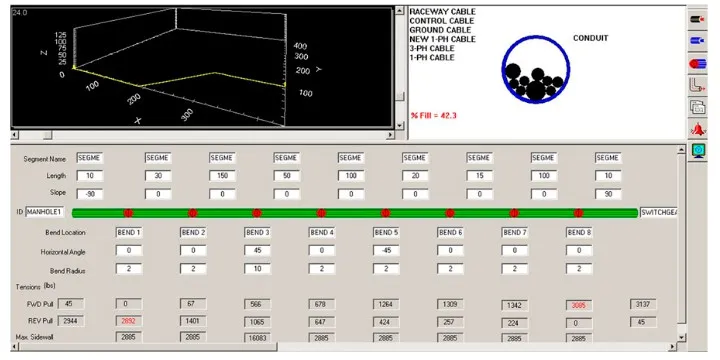Click Segment Name field above length 150
Screen dimensions: 720x360
[x=222, y=158]
